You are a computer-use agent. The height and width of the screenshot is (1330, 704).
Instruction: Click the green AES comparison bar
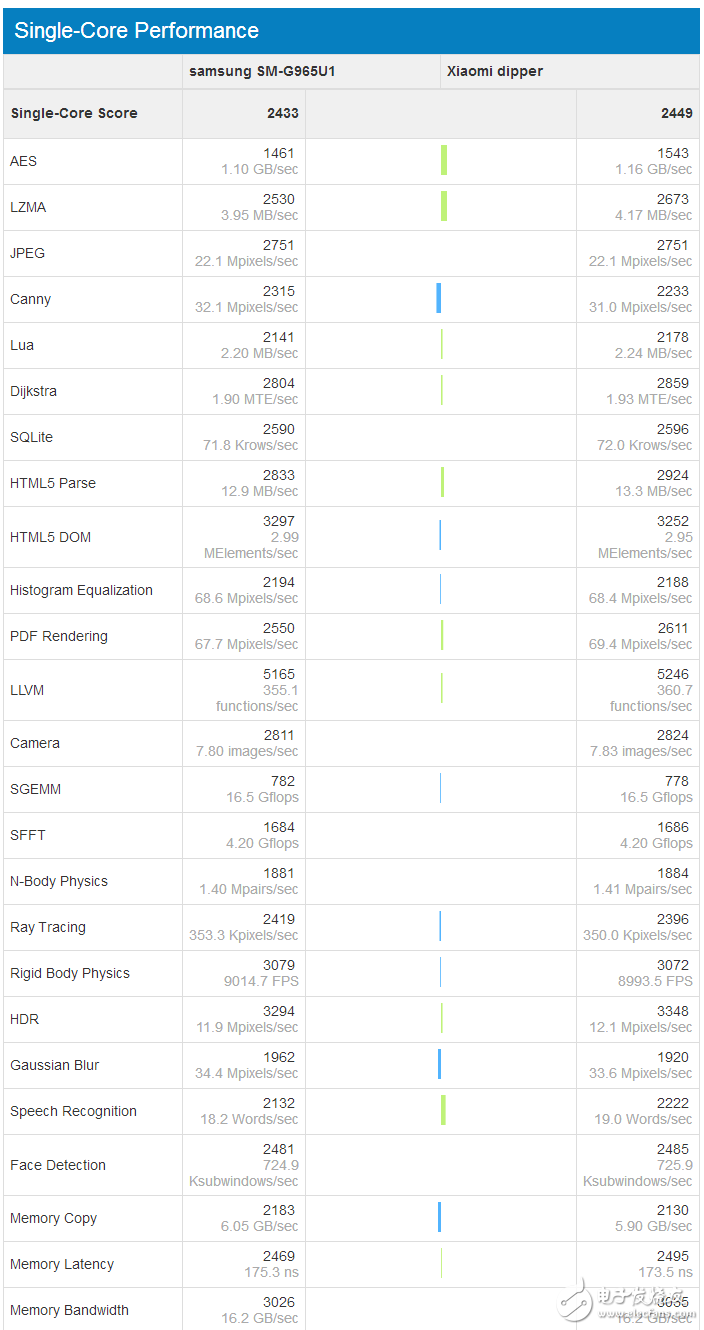pos(444,160)
